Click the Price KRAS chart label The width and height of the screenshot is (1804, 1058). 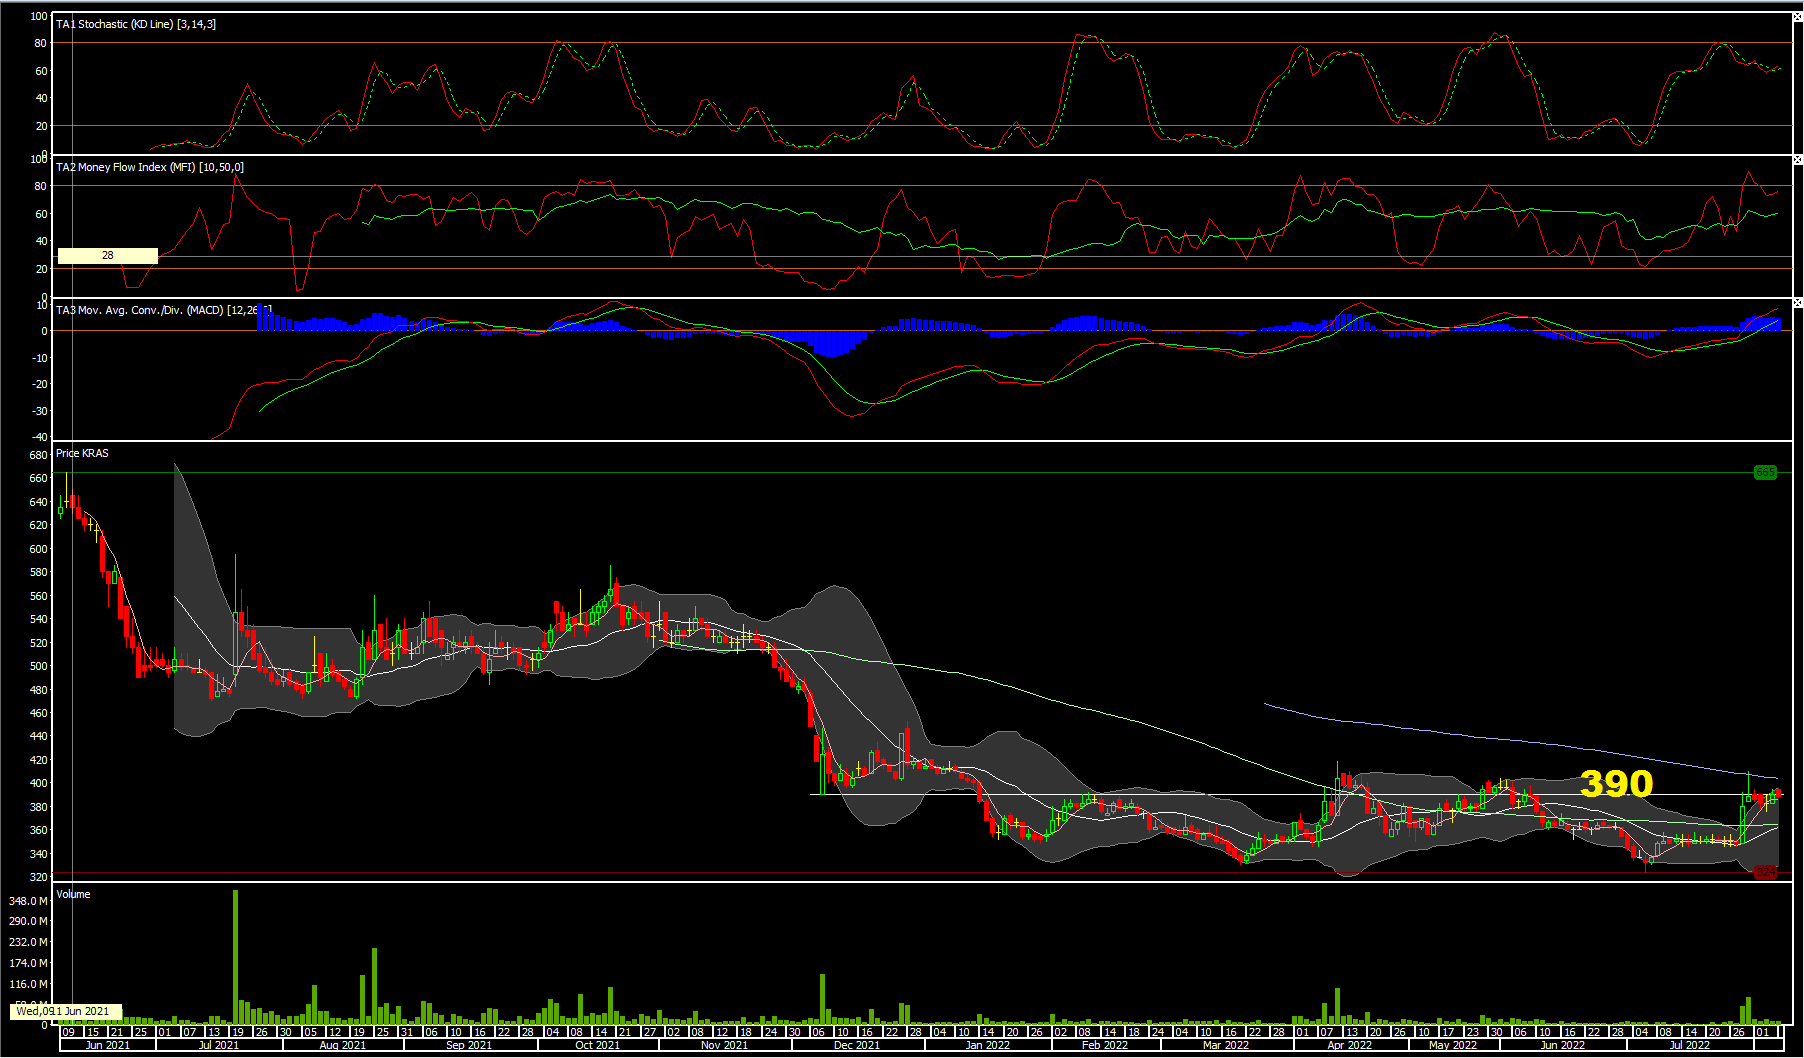(x=82, y=453)
